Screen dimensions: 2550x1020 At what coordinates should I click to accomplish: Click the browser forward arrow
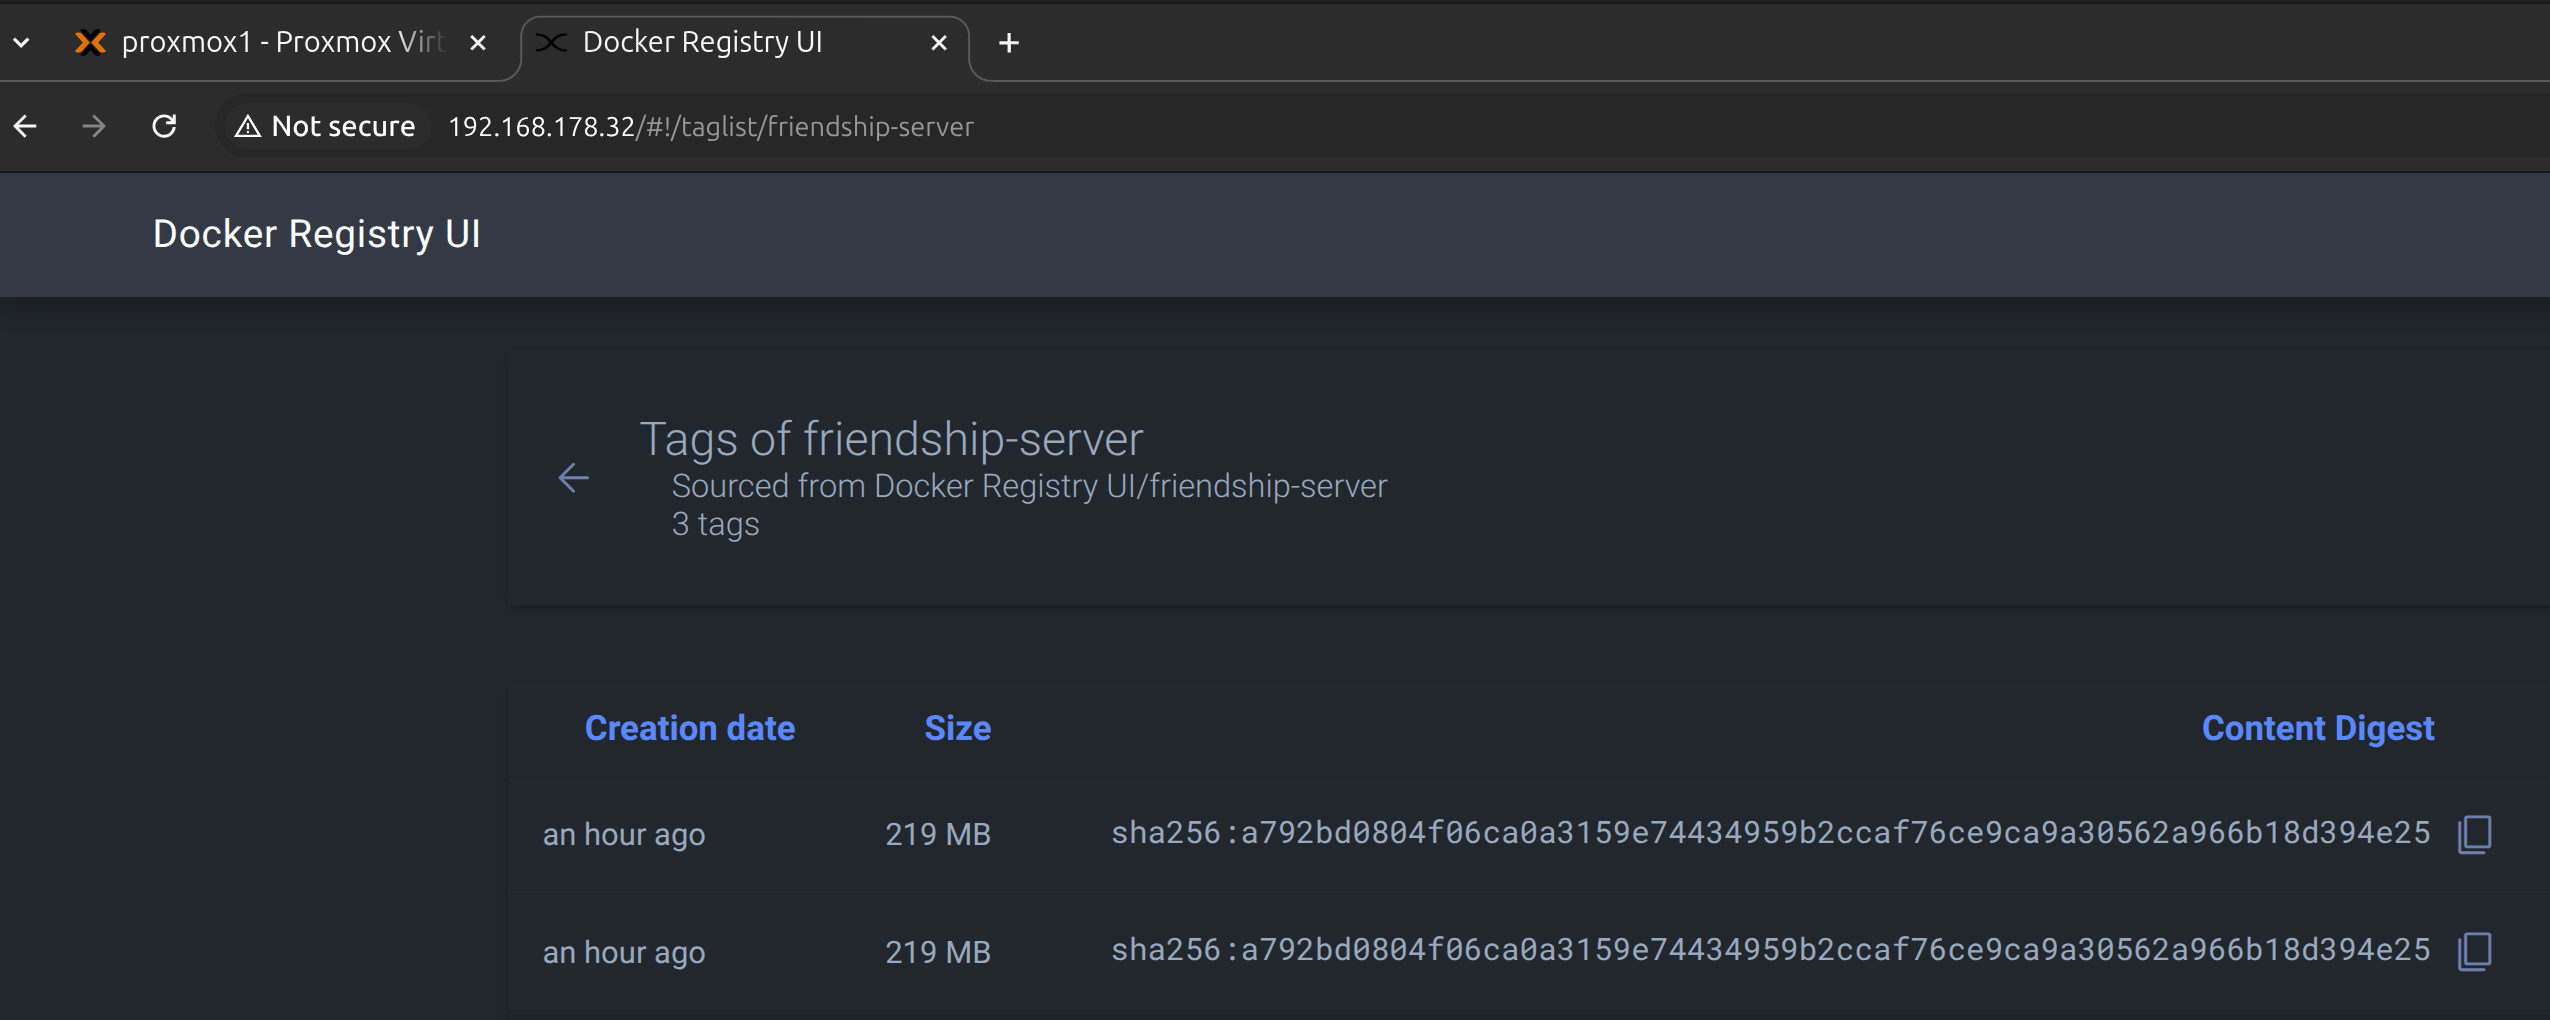coord(94,126)
